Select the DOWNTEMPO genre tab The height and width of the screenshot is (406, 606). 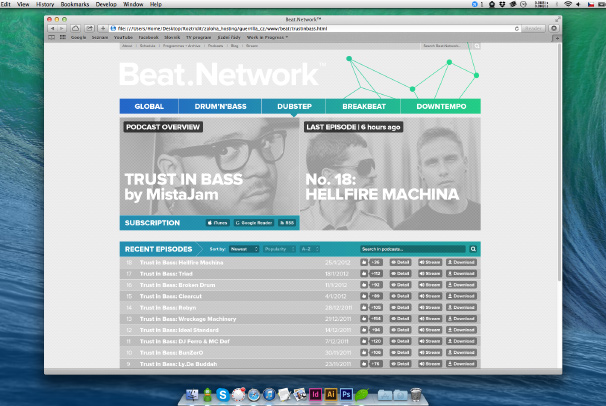click(x=440, y=107)
